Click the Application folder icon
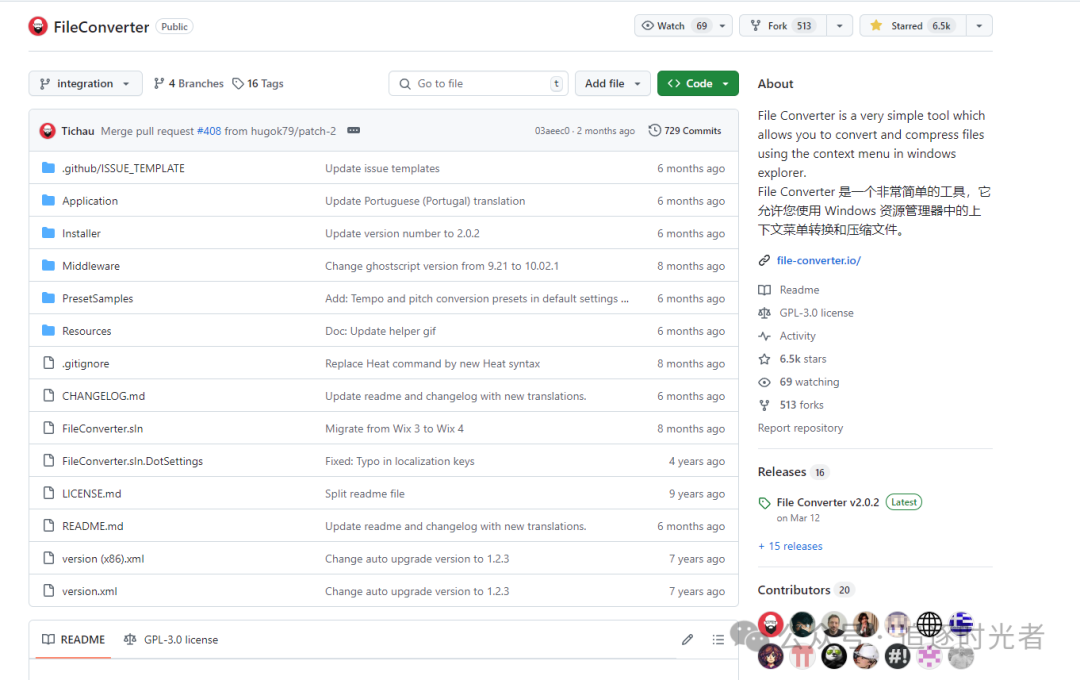The image size is (1080, 680). tap(48, 200)
